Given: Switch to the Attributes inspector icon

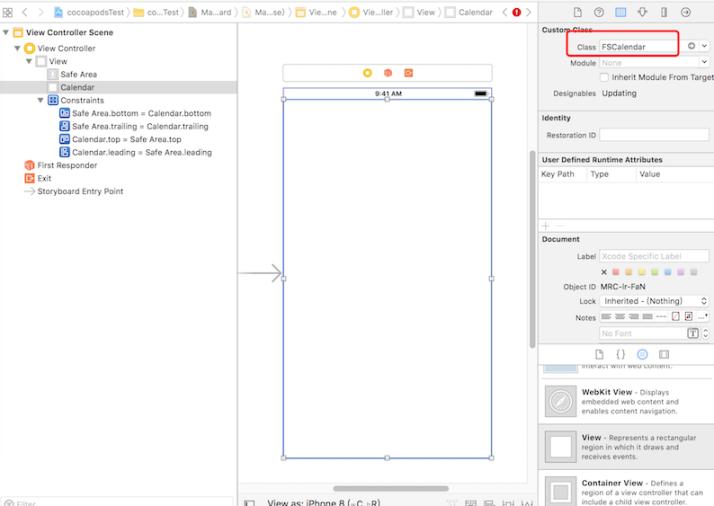Looking at the screenshot, I should [642, 12].
